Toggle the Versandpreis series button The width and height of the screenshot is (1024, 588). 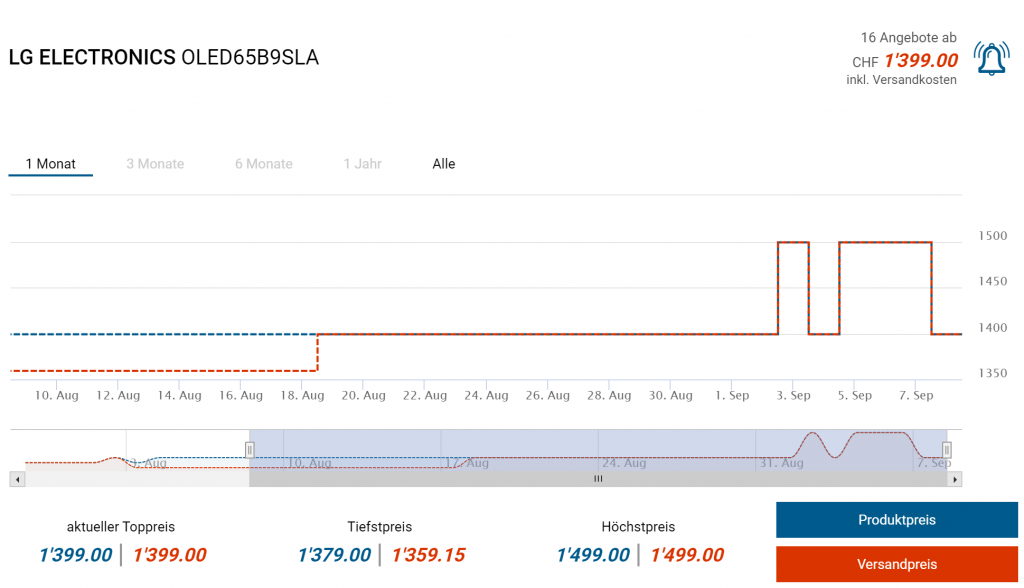pyautogui.click(x=896, y=564)
